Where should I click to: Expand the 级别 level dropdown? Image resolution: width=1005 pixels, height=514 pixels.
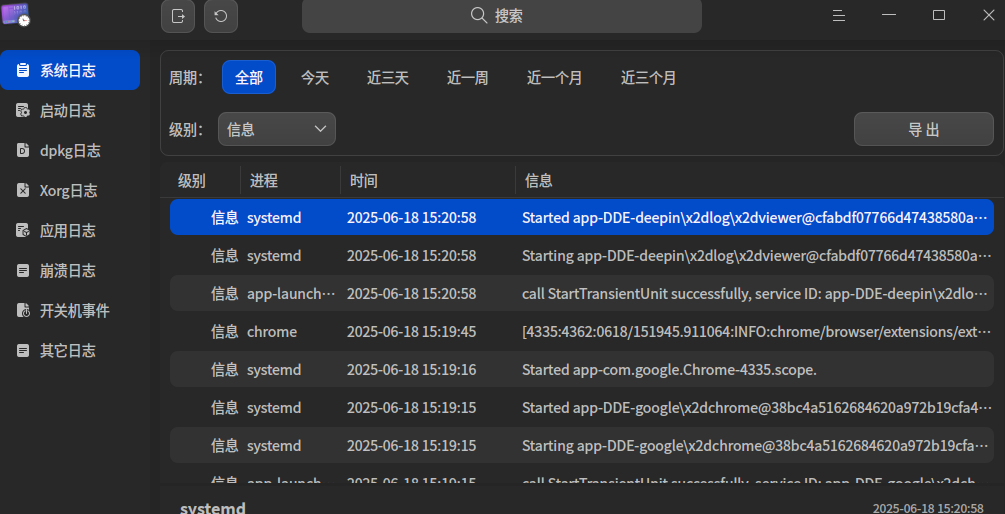(x=277, y=129)
